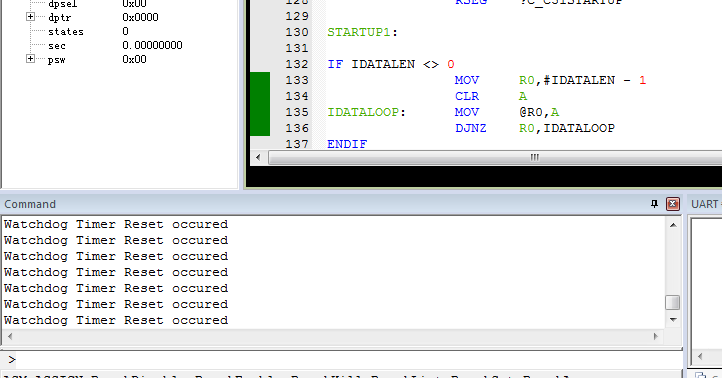Select the psw register name
The image size is (722, 378).
[x=57, y=60]
